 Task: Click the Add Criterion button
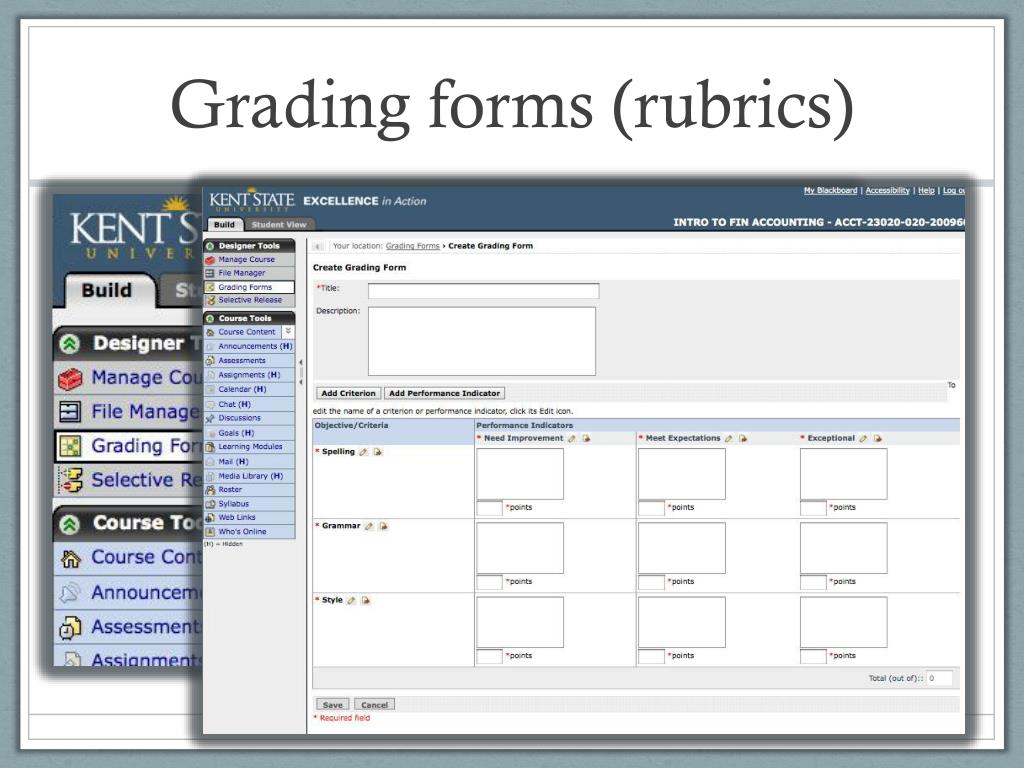coord(349,393)
